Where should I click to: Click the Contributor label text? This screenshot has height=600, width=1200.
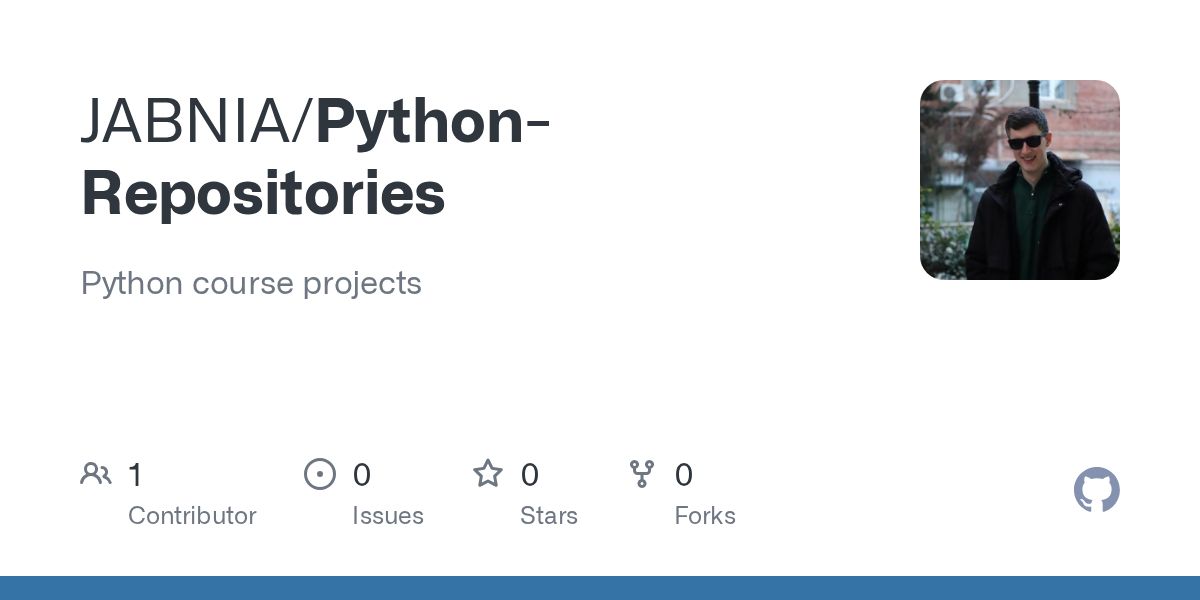pos(192,516)
